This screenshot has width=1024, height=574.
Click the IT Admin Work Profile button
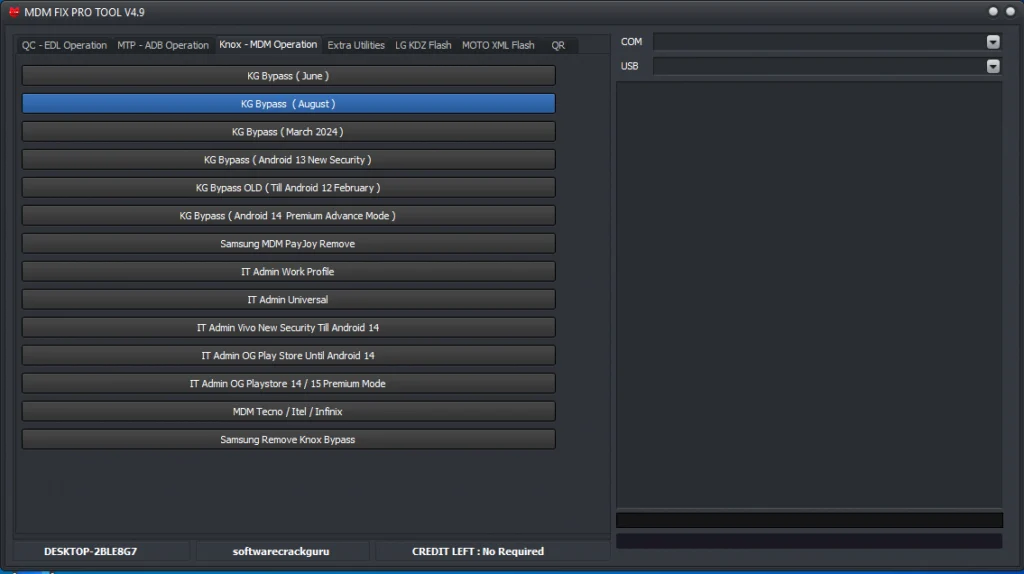coord(288,272)
